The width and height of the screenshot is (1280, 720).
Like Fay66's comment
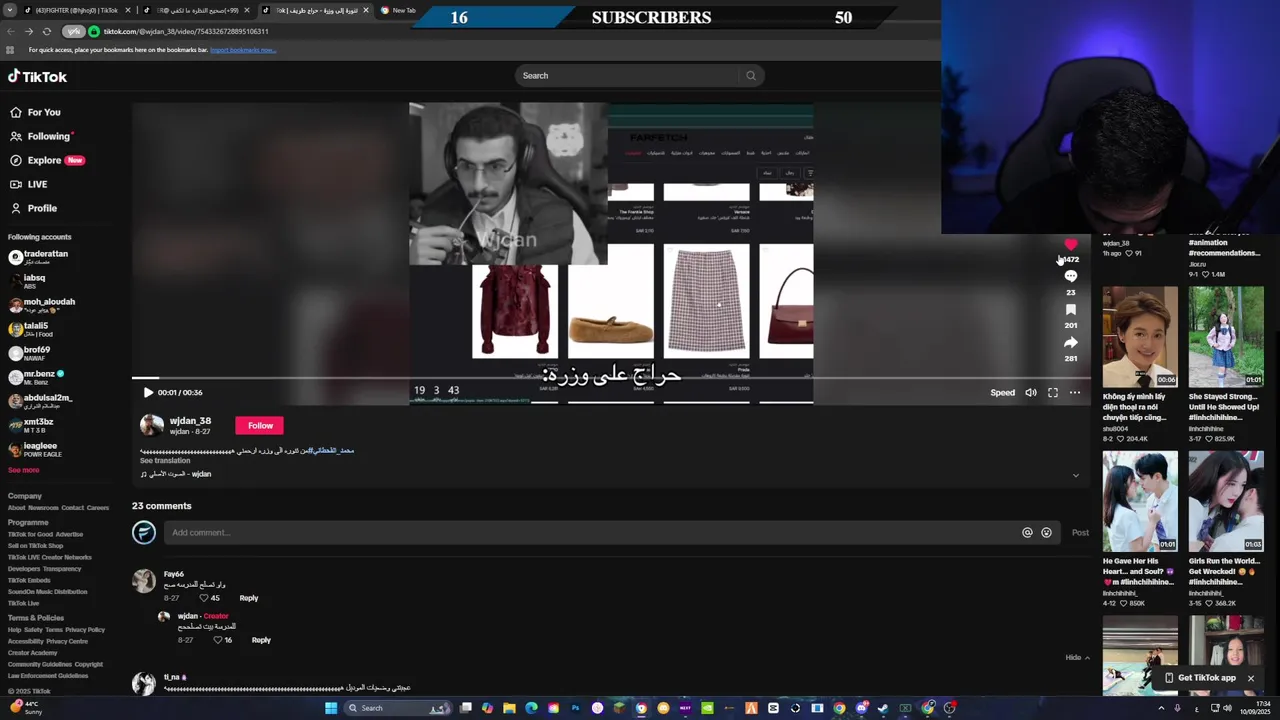[x=204, y=598]
